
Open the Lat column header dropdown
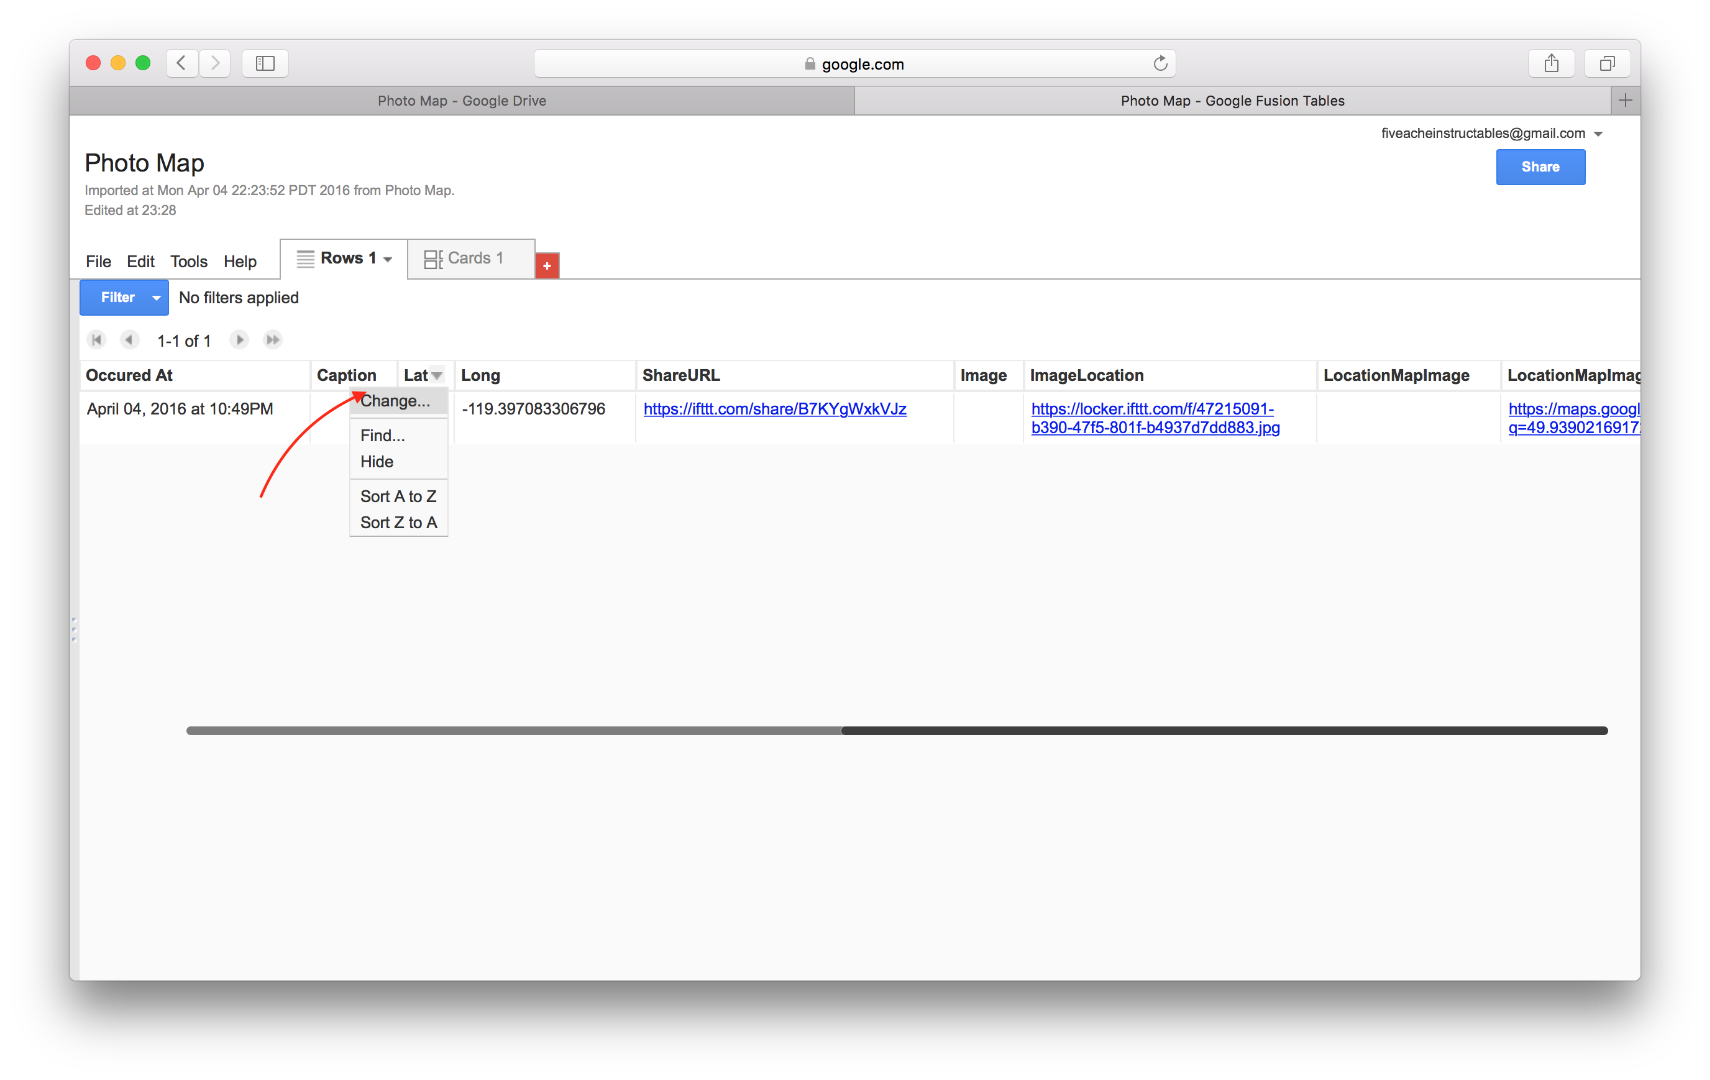tap(438, 375)
